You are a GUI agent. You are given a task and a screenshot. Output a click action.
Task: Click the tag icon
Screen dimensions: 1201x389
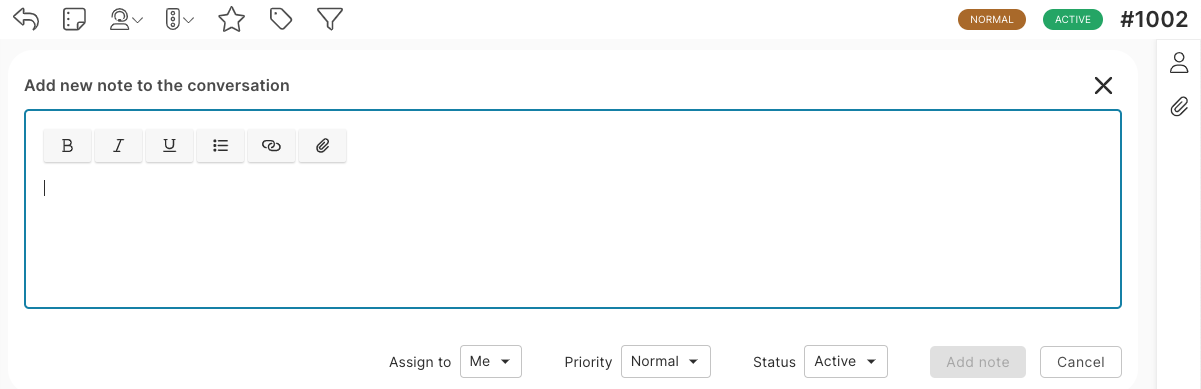[x=281, y=19]
